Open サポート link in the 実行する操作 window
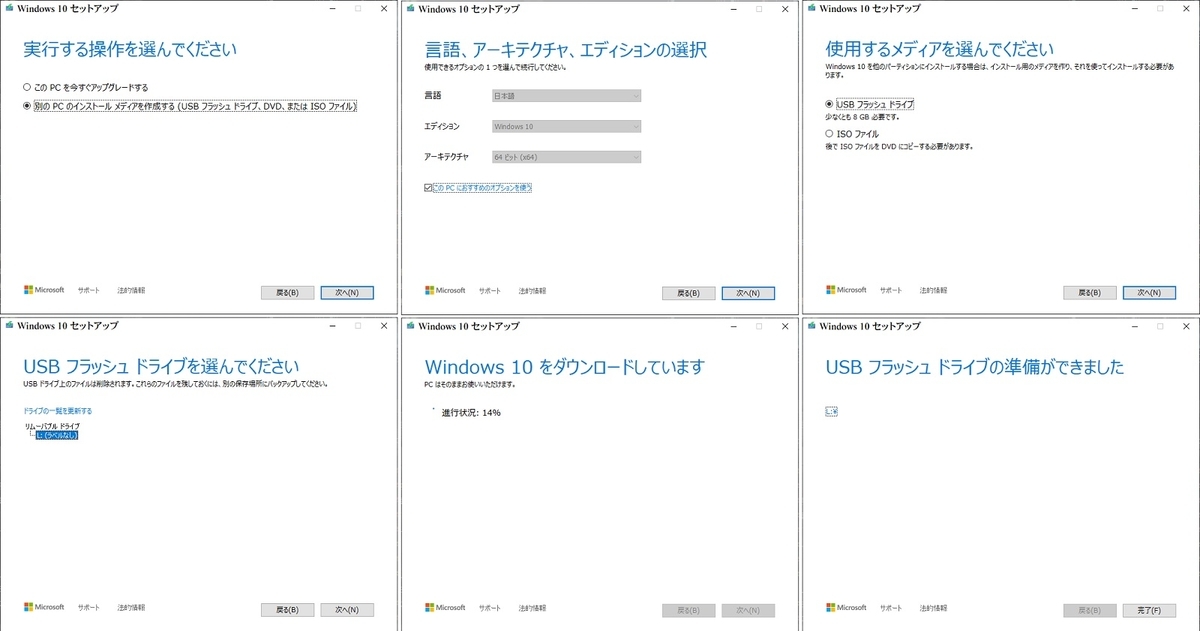Screen dimensions: 1200x631 click(89, 290)
